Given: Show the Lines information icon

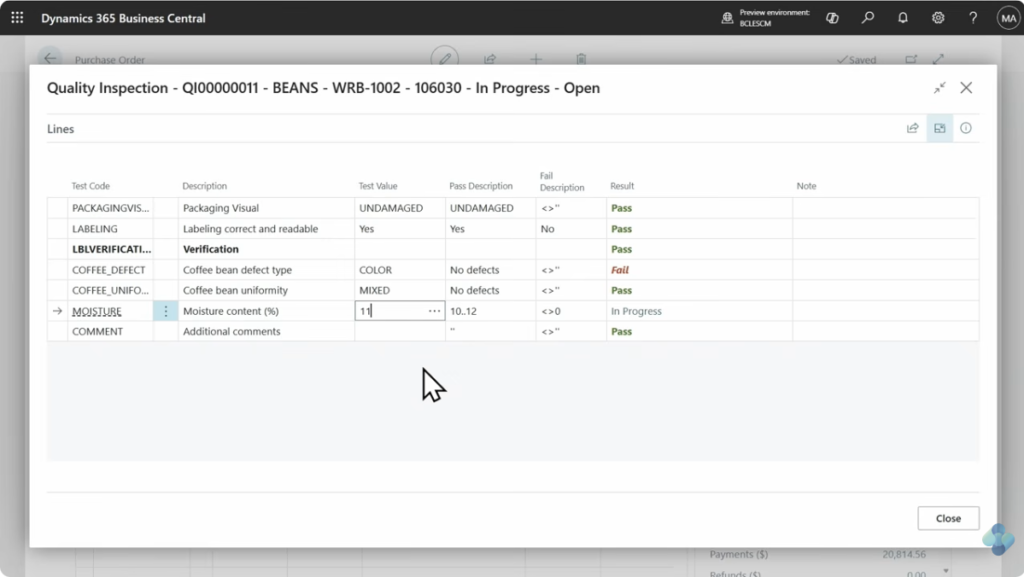Looking at the screenshot, I should (x=966, y=129).
